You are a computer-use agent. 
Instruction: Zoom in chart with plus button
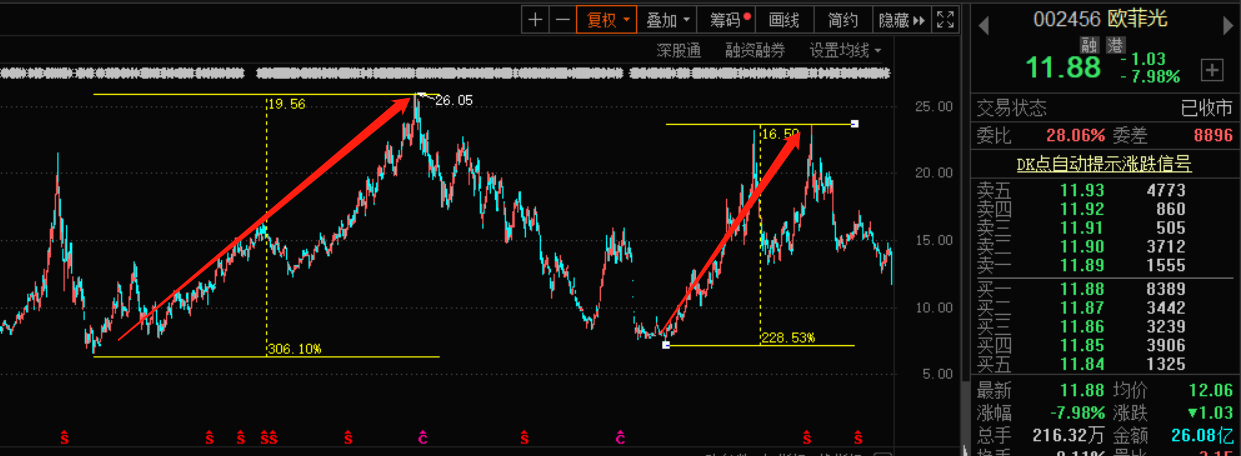click(x=536, y=19)
